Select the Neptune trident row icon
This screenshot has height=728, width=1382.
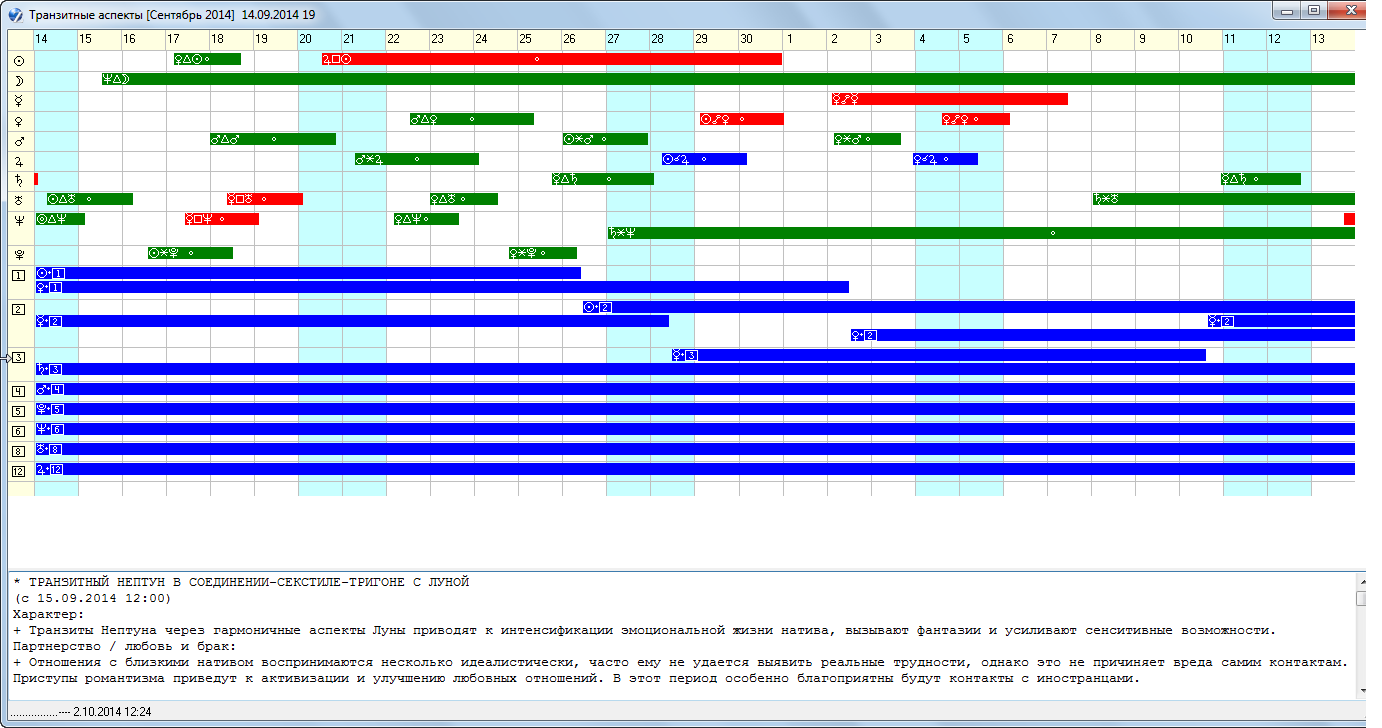pyautogui.click(x=18, y=220)
